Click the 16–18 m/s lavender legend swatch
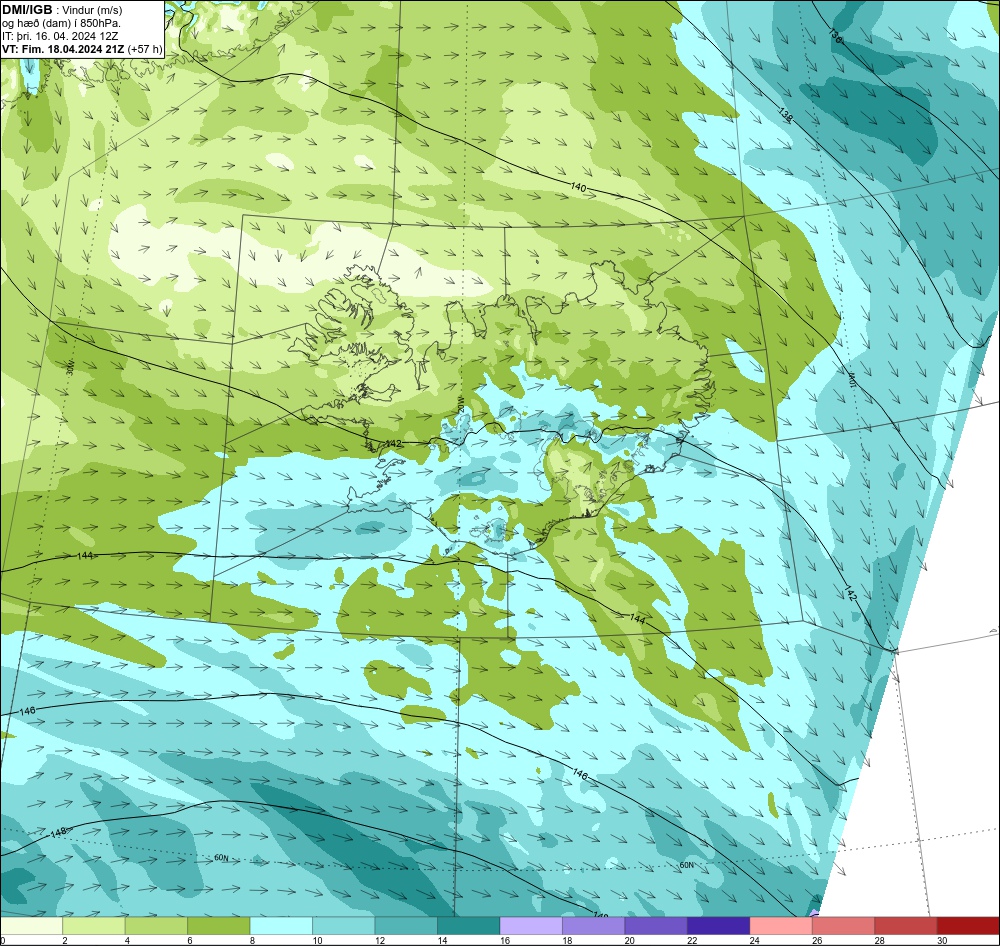Screen dimensions: 1000x946 pyautogui.click(x=531, y=926)
